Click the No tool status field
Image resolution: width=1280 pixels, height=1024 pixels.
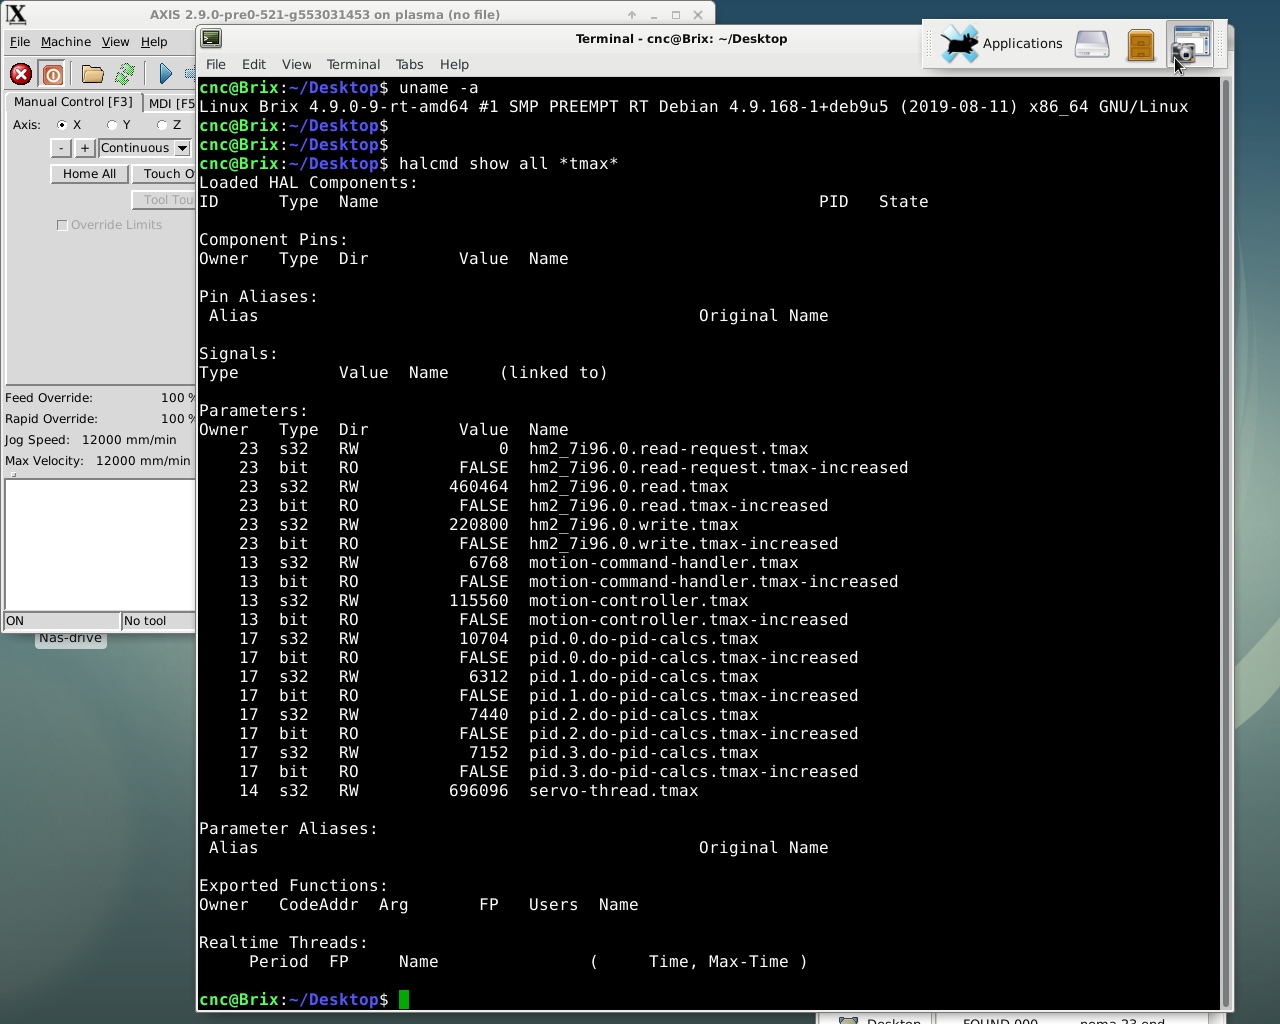pos(159,621)
